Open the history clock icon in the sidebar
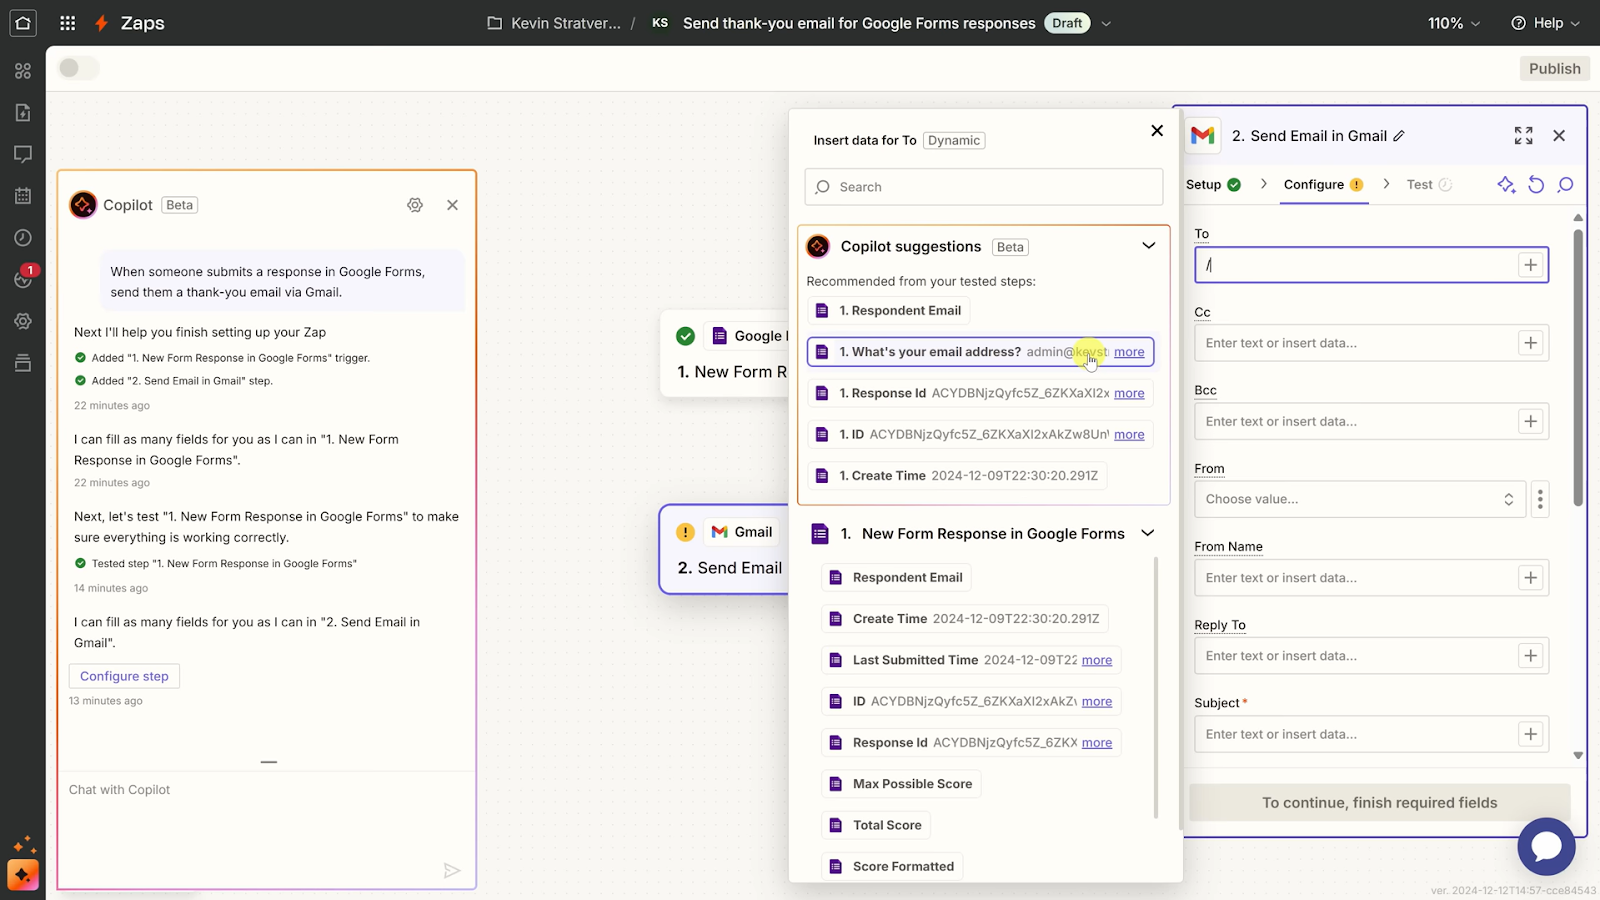1600x900 pixels. coord(23,238)
